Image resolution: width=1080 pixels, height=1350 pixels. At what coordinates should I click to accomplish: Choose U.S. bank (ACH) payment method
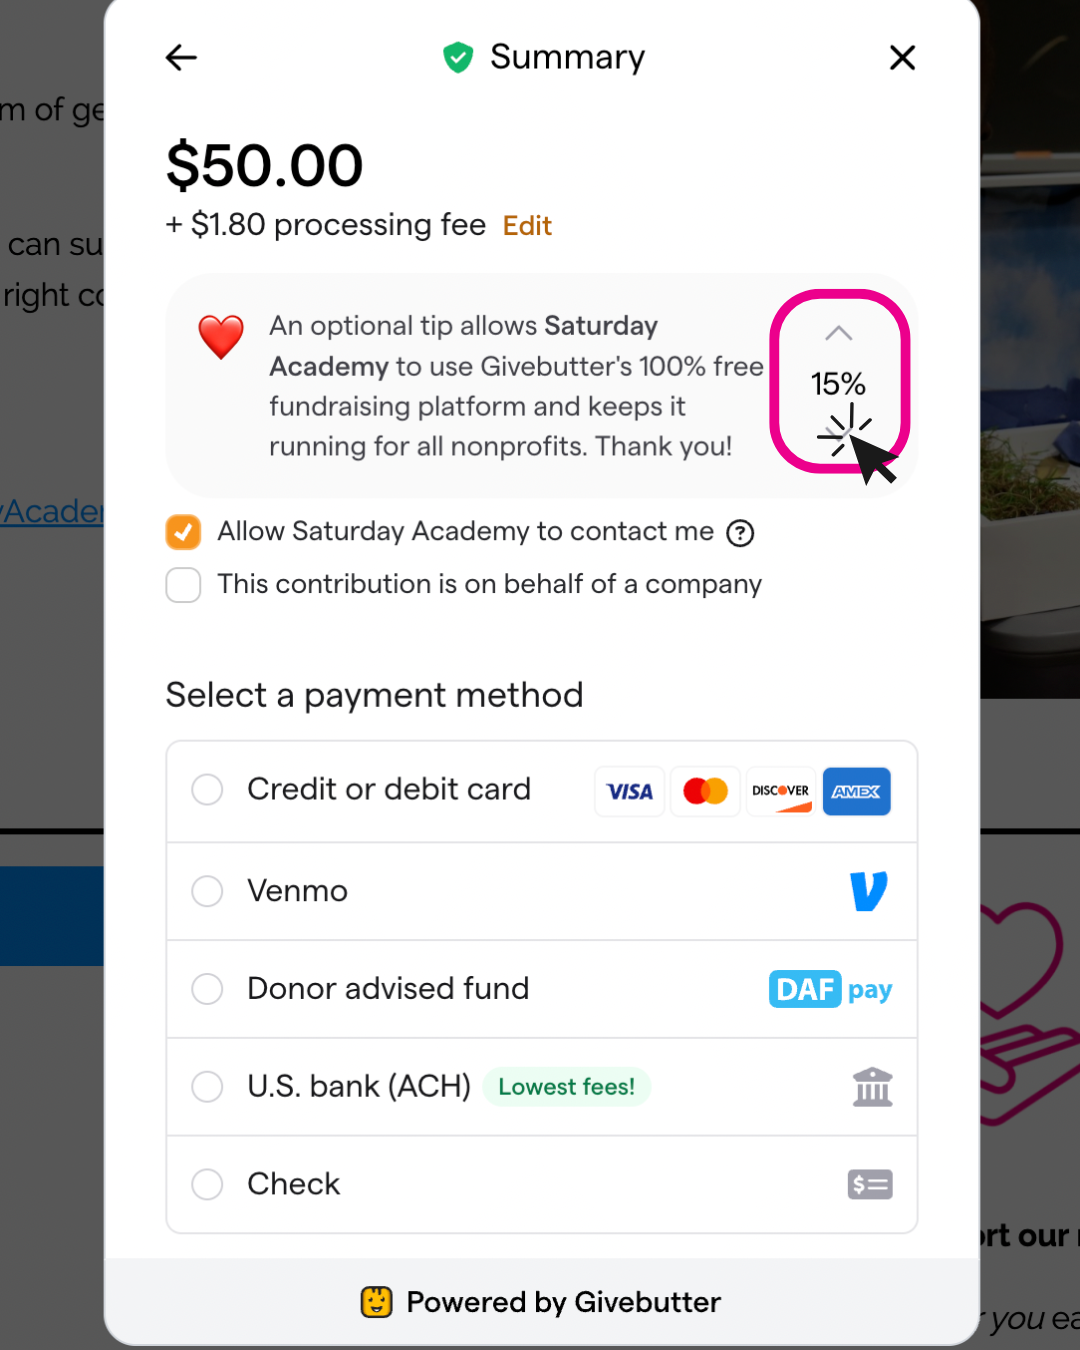pyautogui.click(x=208, y=1086)
